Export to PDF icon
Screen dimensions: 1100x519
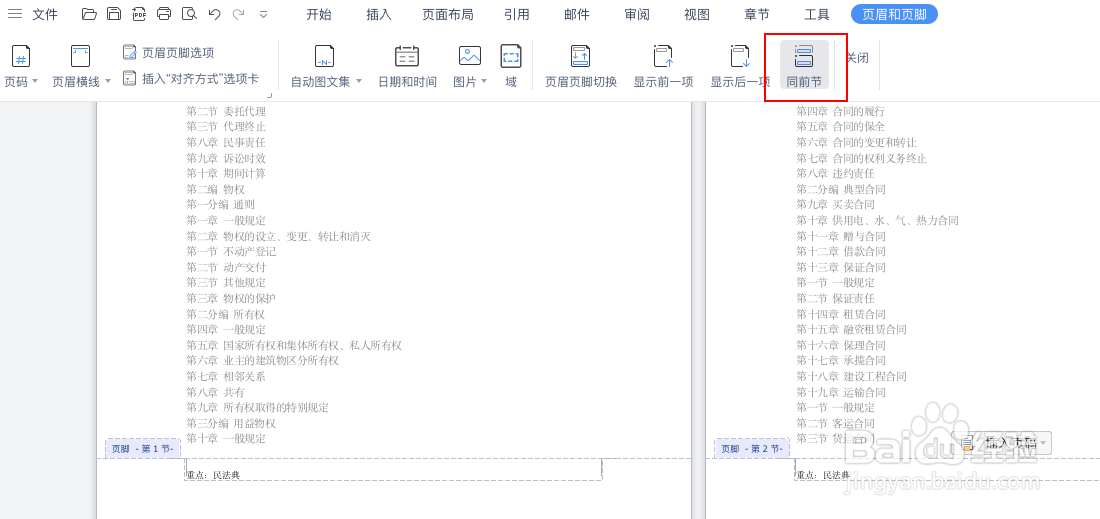pyautogui.click(x=139, y=13)
